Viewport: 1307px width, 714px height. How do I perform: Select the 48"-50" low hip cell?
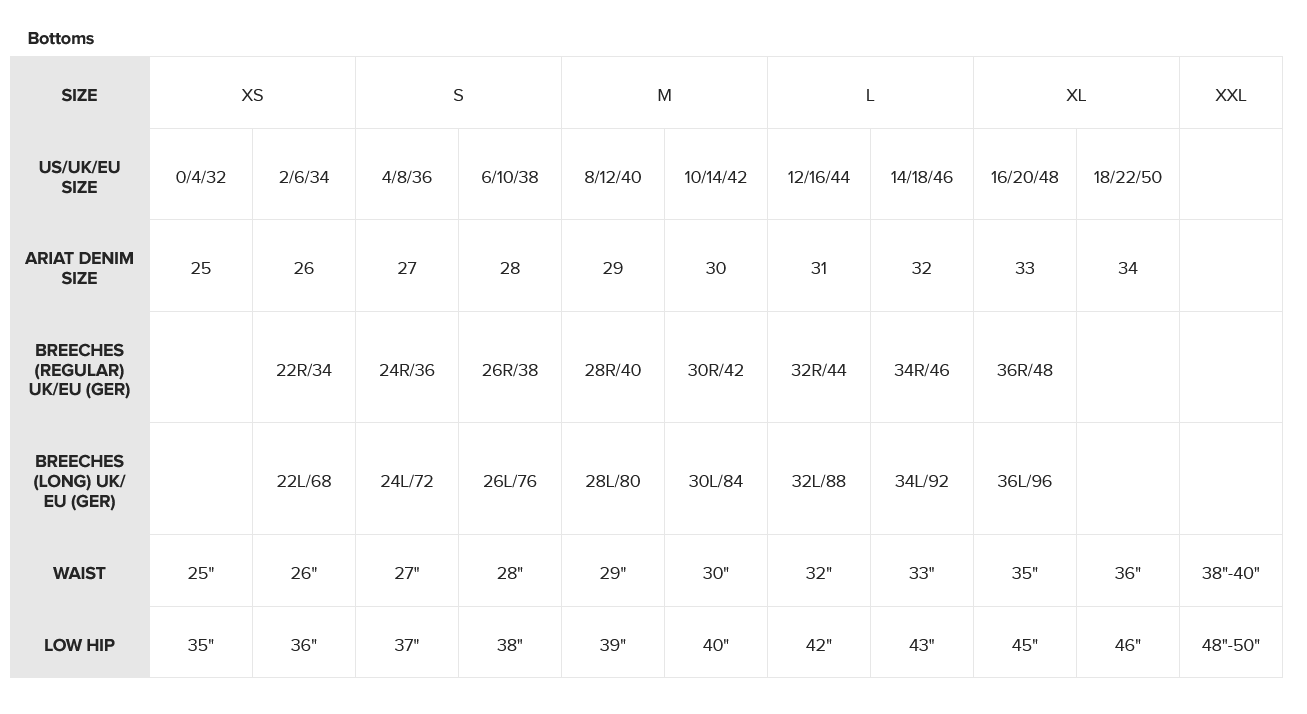pyautogui.click(x=1230, y=645)
